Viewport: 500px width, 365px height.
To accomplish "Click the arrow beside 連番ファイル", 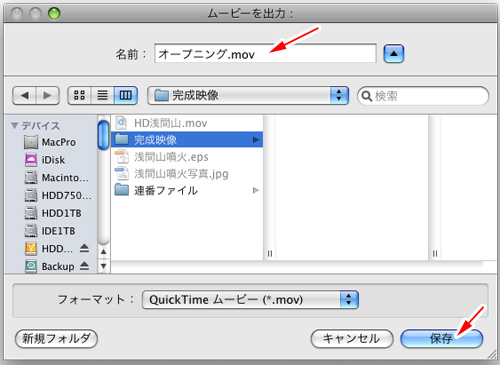I will click(256, 191).
